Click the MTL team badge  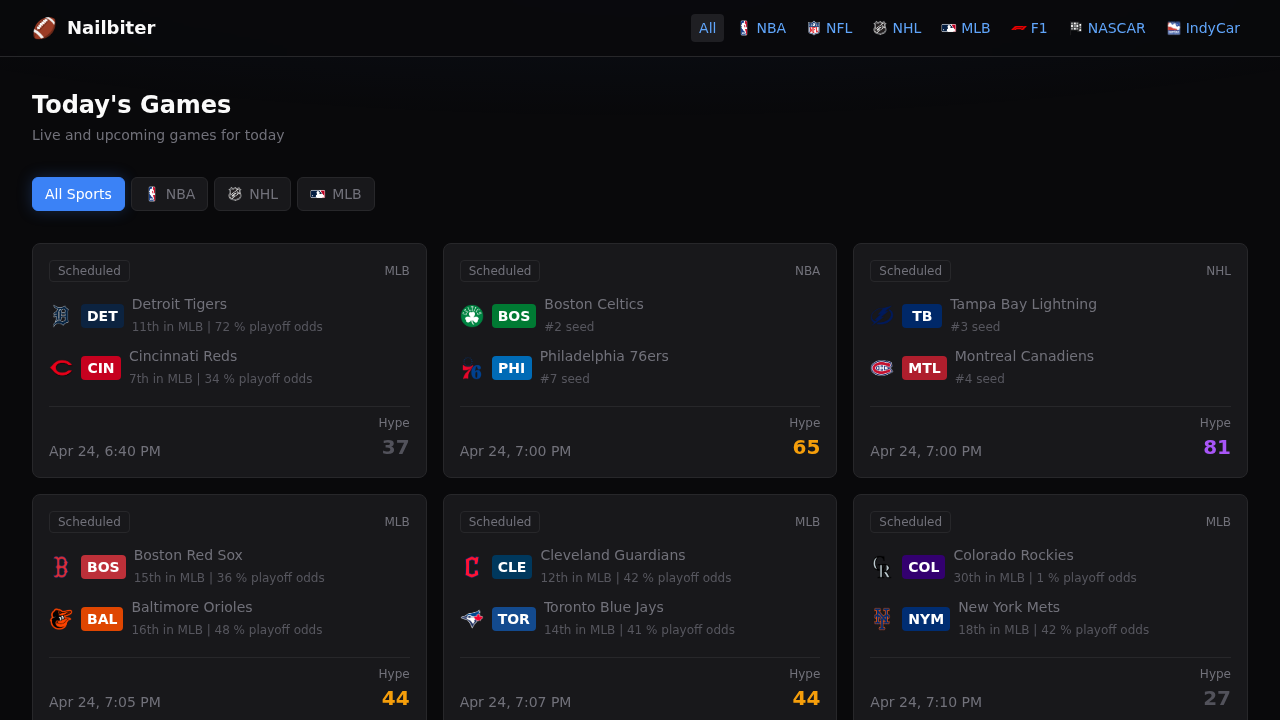coord(924,368)
